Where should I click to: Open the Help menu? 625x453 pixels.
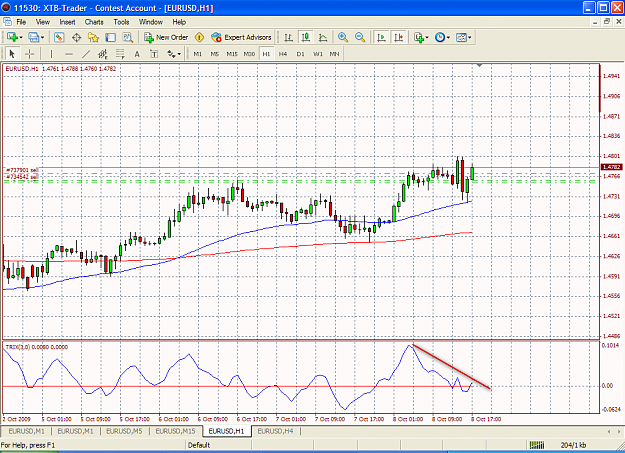pyautogui.click(x=179, y=22)
